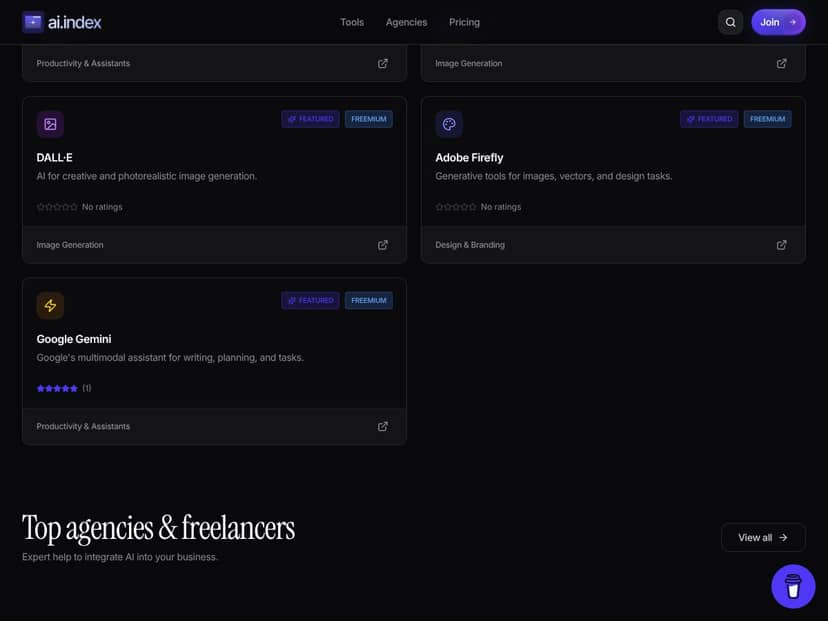Open Image Generation external link at the top
This screenshot has height=621, width=828.
pos(781,62)
